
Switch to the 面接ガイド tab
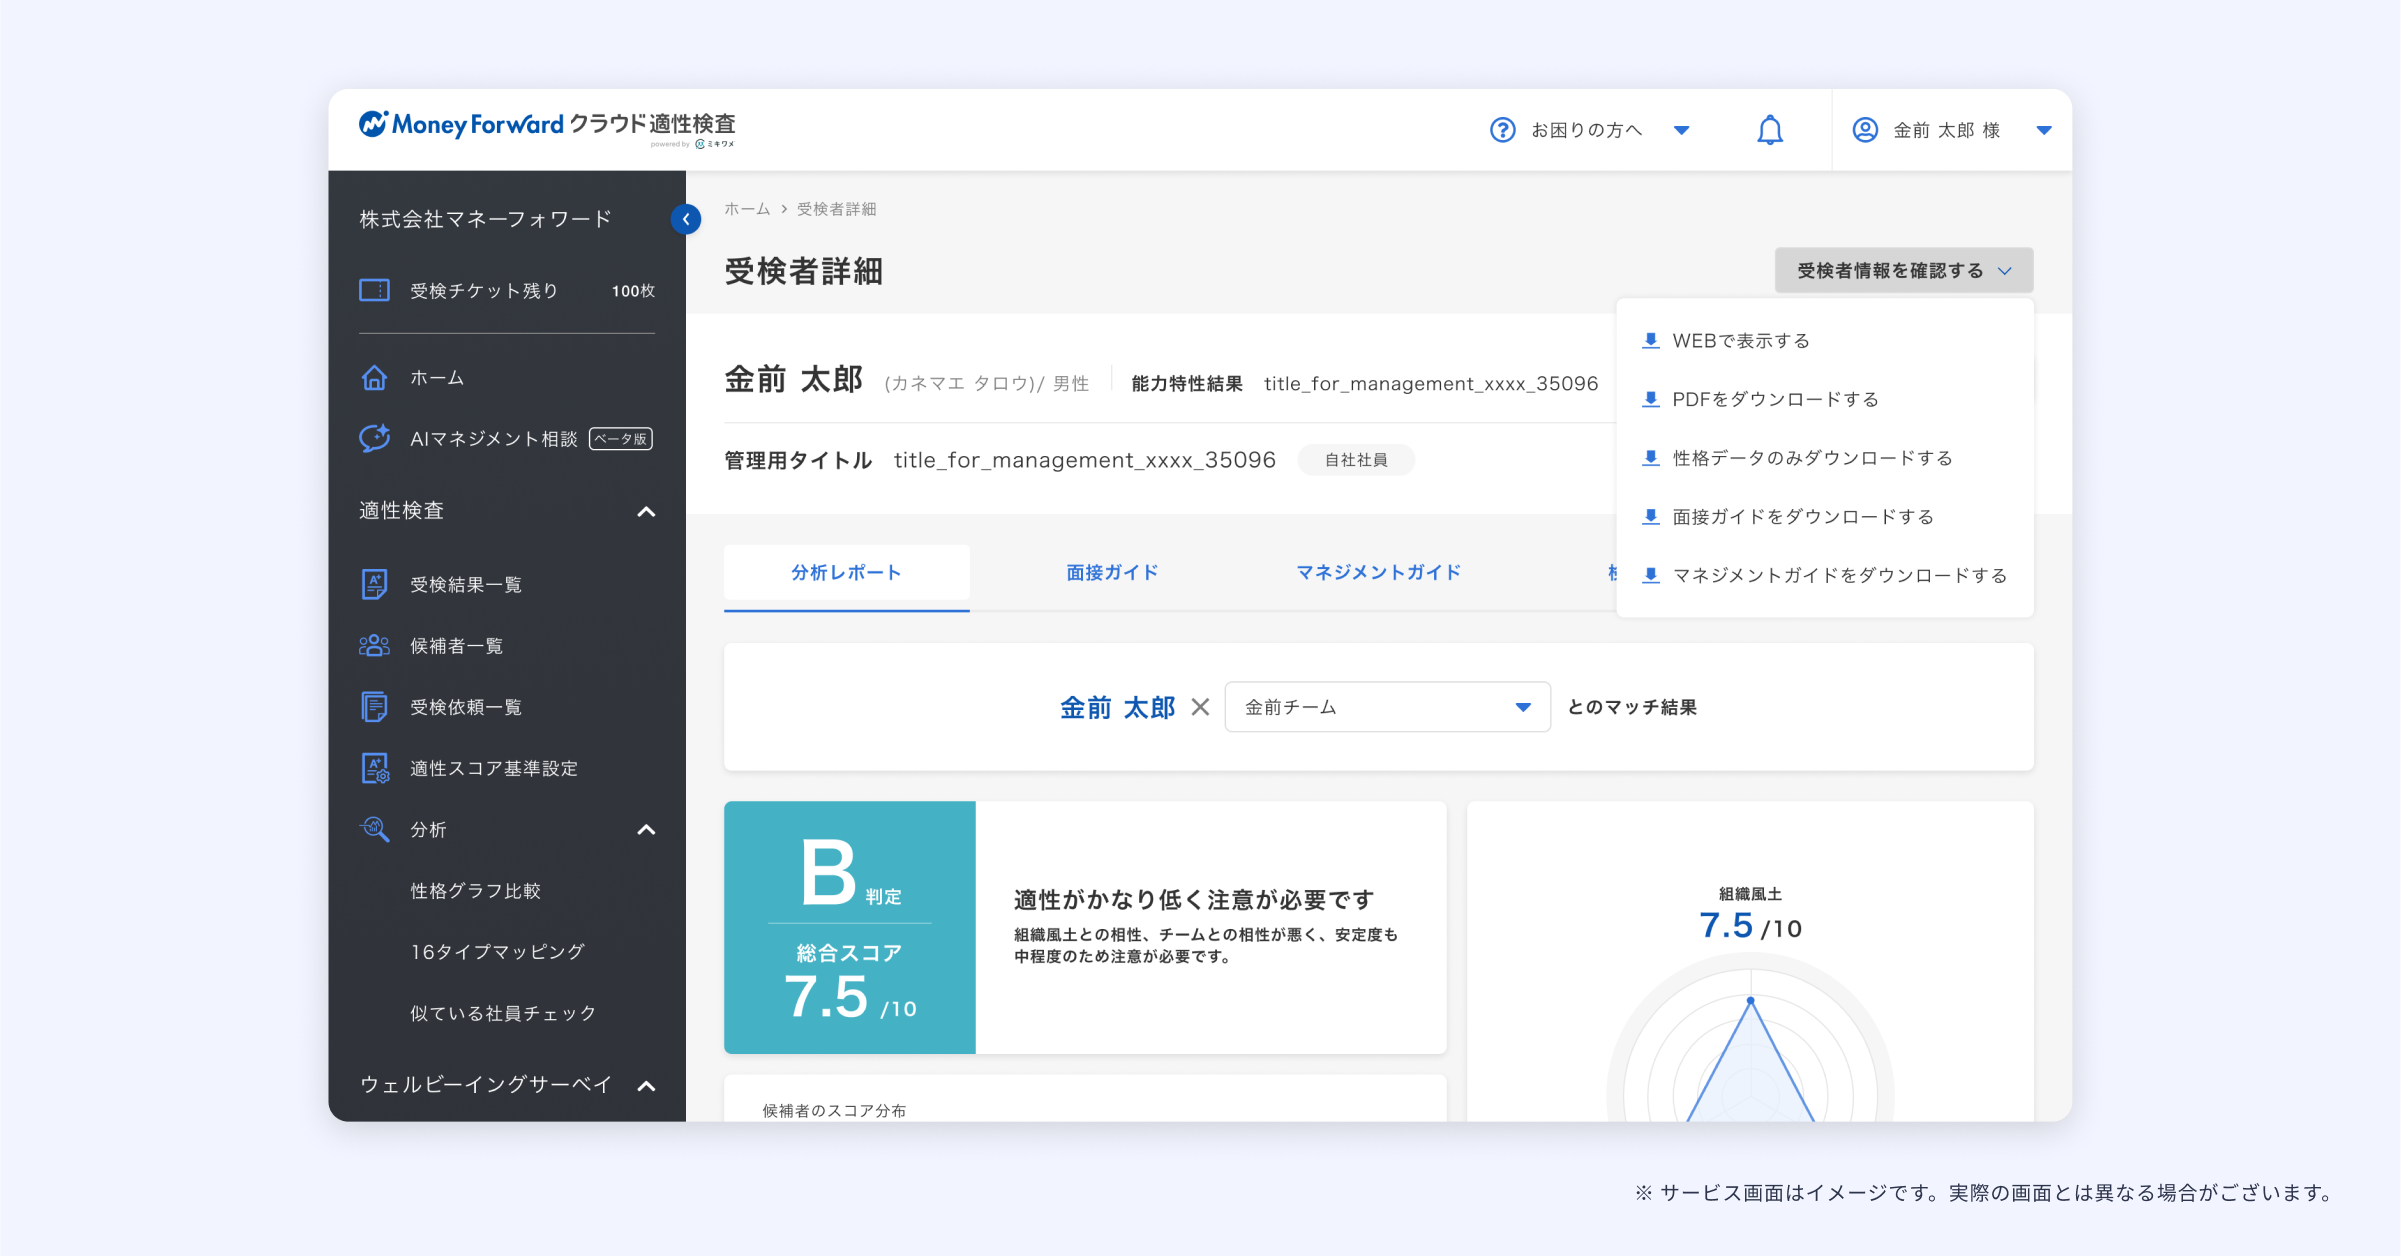tap(1111, 572)
